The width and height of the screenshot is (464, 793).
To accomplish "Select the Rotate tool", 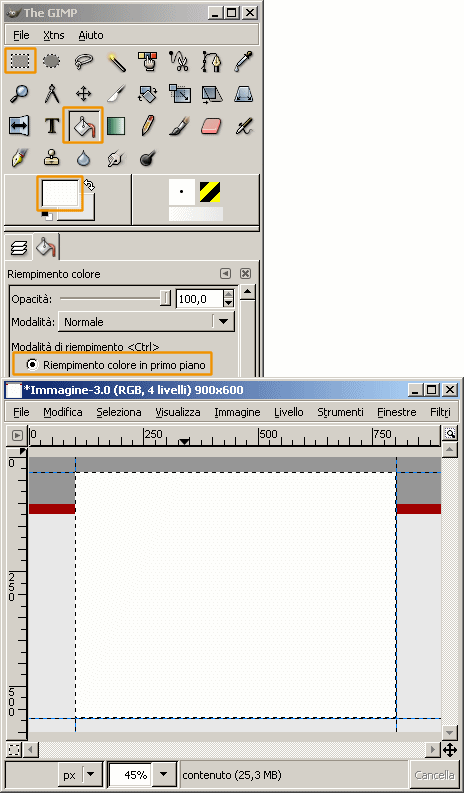I will click(x=147, y=94).
